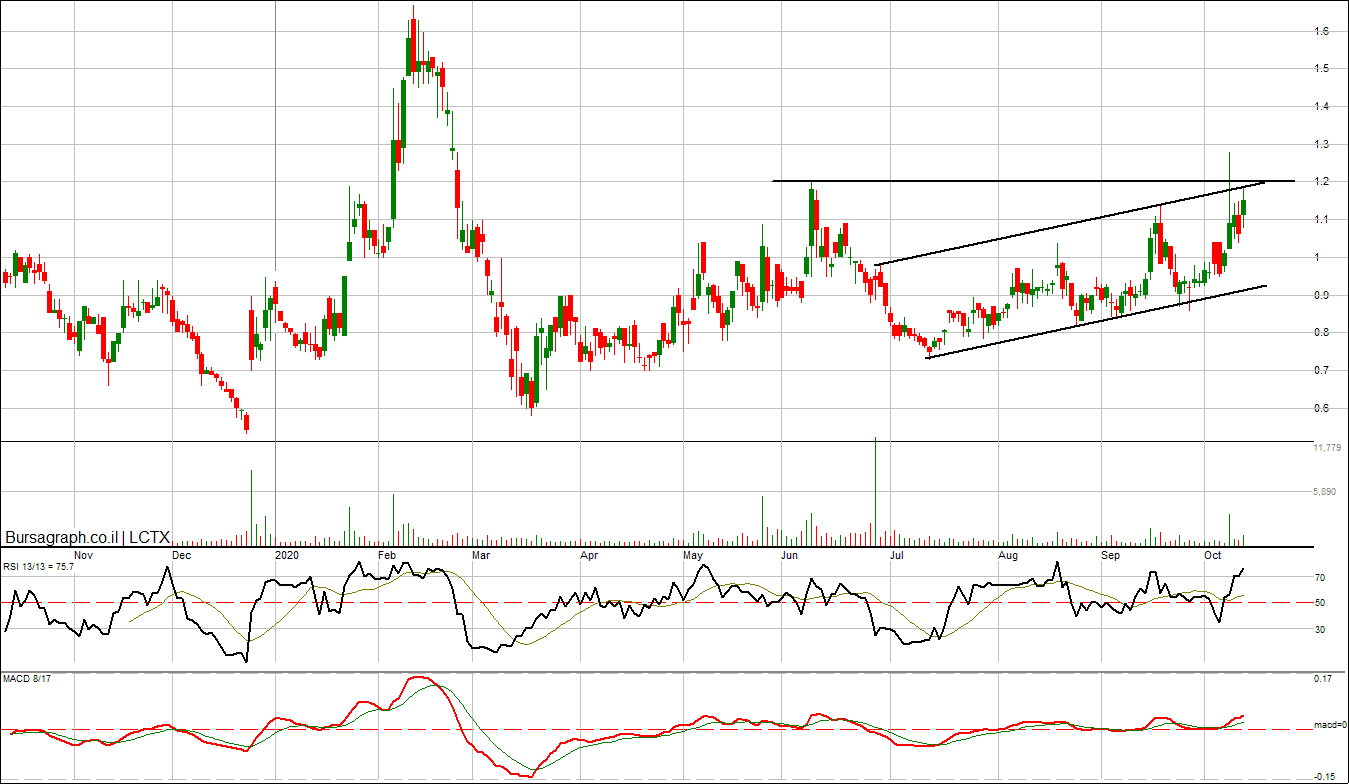Click the 1.4 price axis label
Viewport: 1349px width, 784px height.
1322,107
